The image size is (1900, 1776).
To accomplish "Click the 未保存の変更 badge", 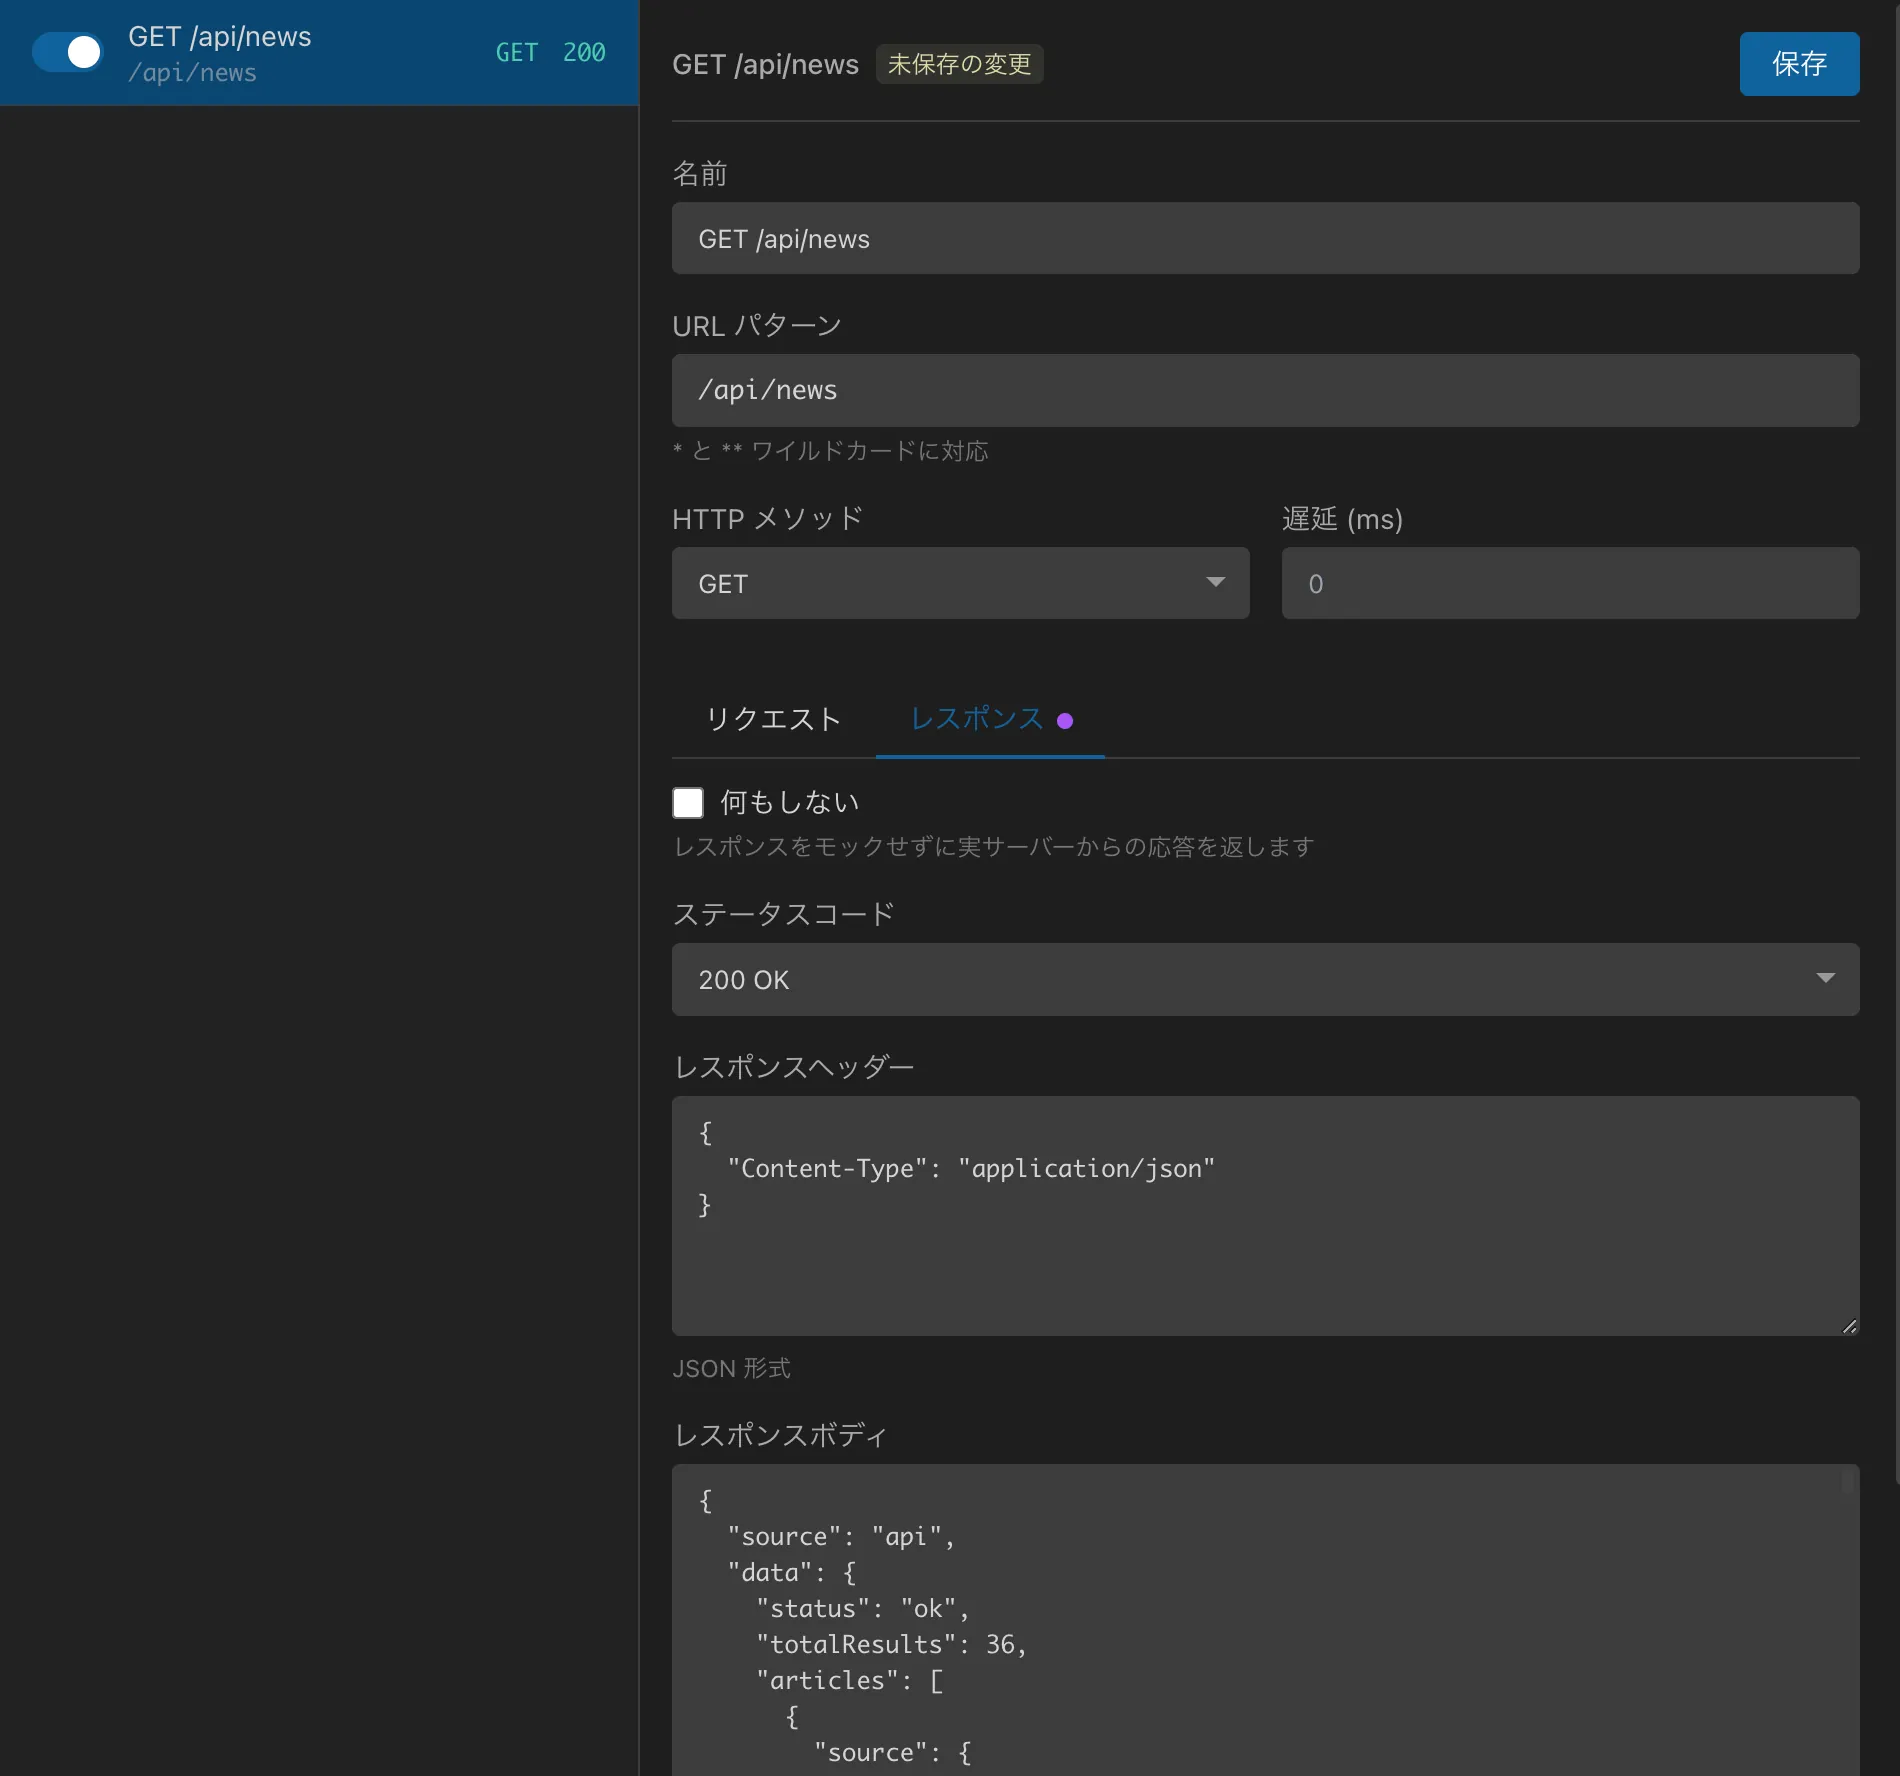I will coord(959,64).
